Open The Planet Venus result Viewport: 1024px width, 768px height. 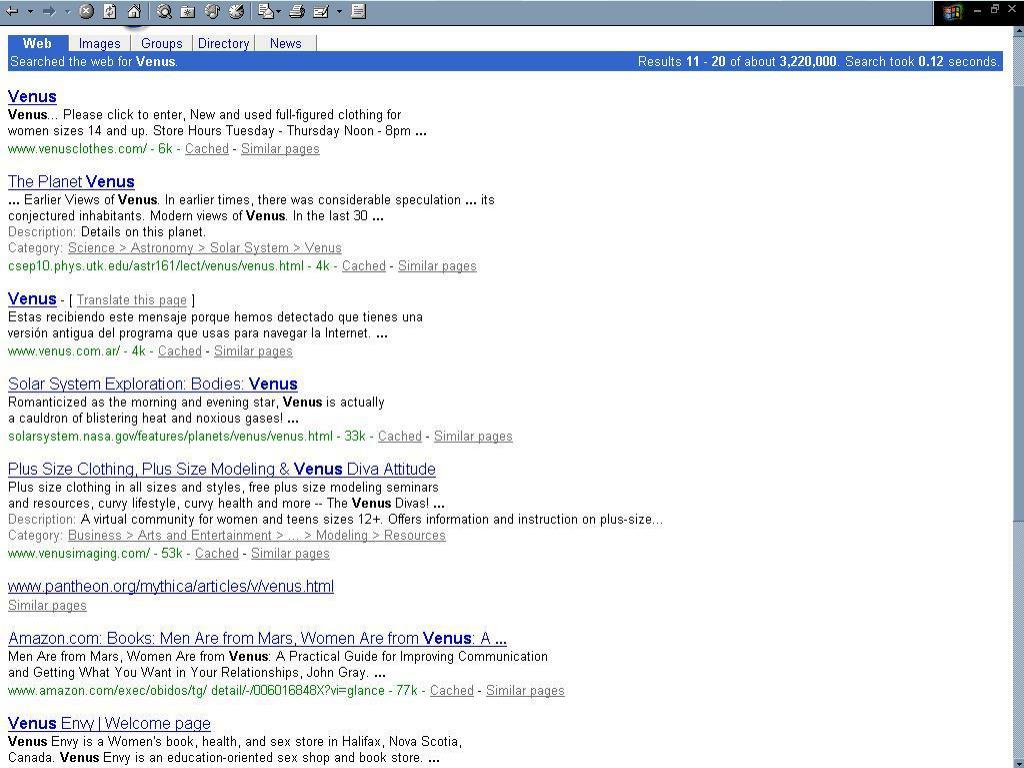71,182
